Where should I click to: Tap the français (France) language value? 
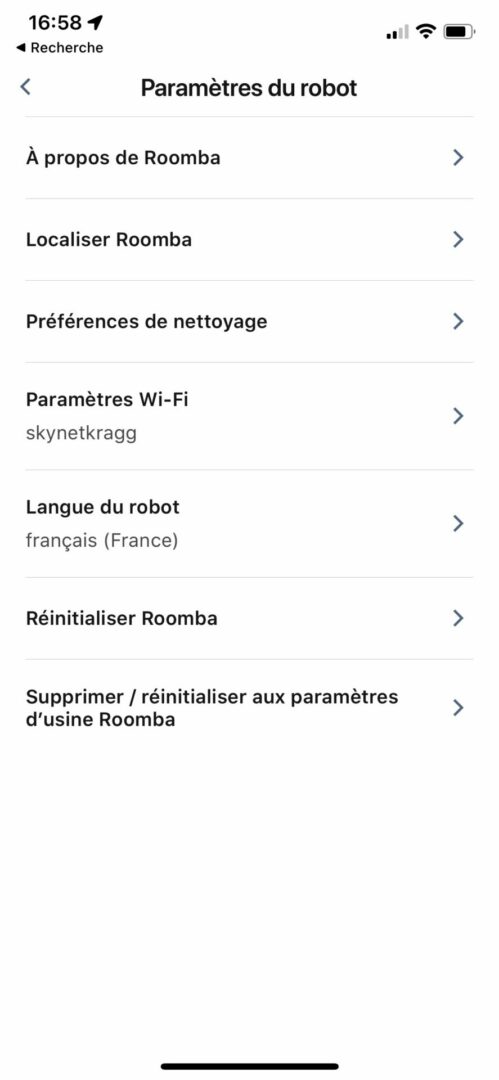(x=102, y=541)
